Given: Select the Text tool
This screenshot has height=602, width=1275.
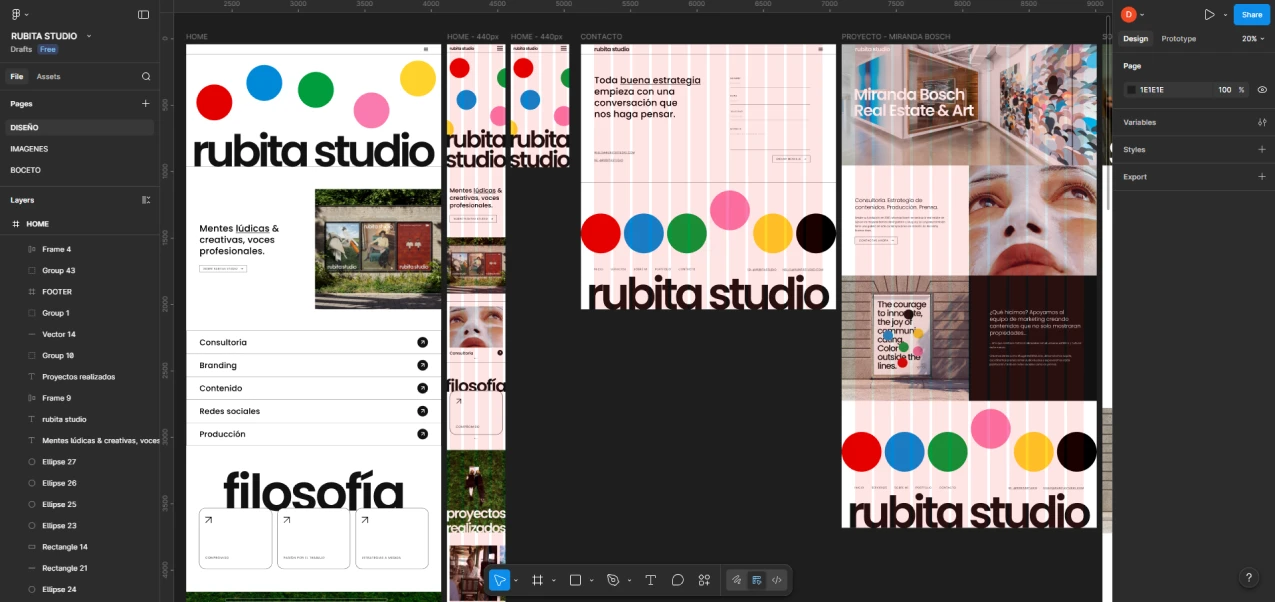Looking at the screenshot, I should [x=650, y=580].
